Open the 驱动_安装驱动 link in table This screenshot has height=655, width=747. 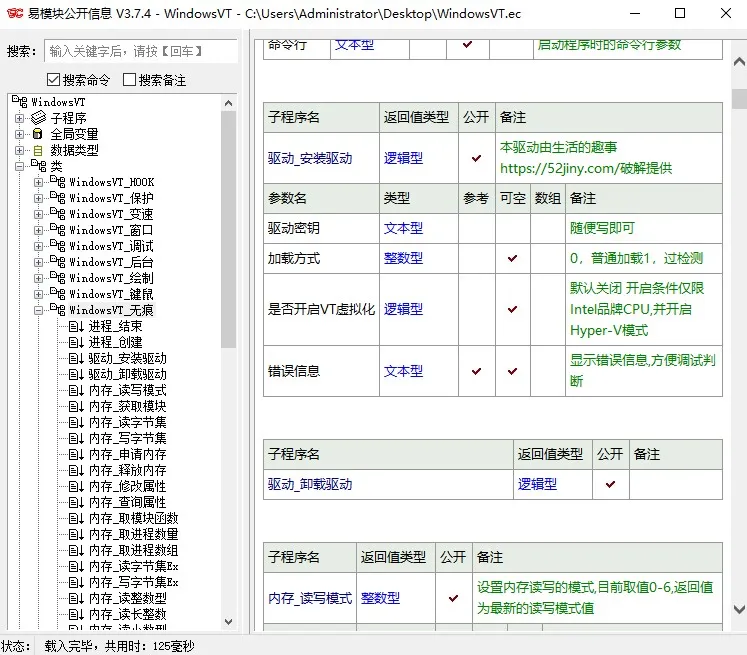click(x=310, y=158)
